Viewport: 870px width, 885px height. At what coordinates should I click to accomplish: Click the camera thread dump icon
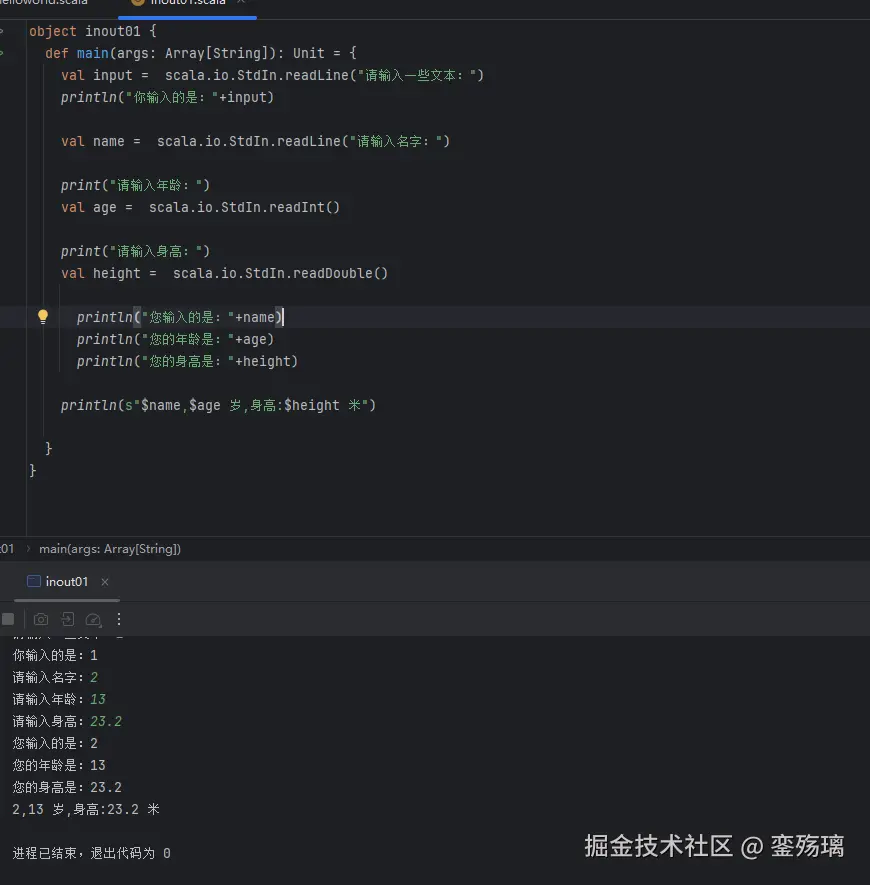tap(41, 619)
